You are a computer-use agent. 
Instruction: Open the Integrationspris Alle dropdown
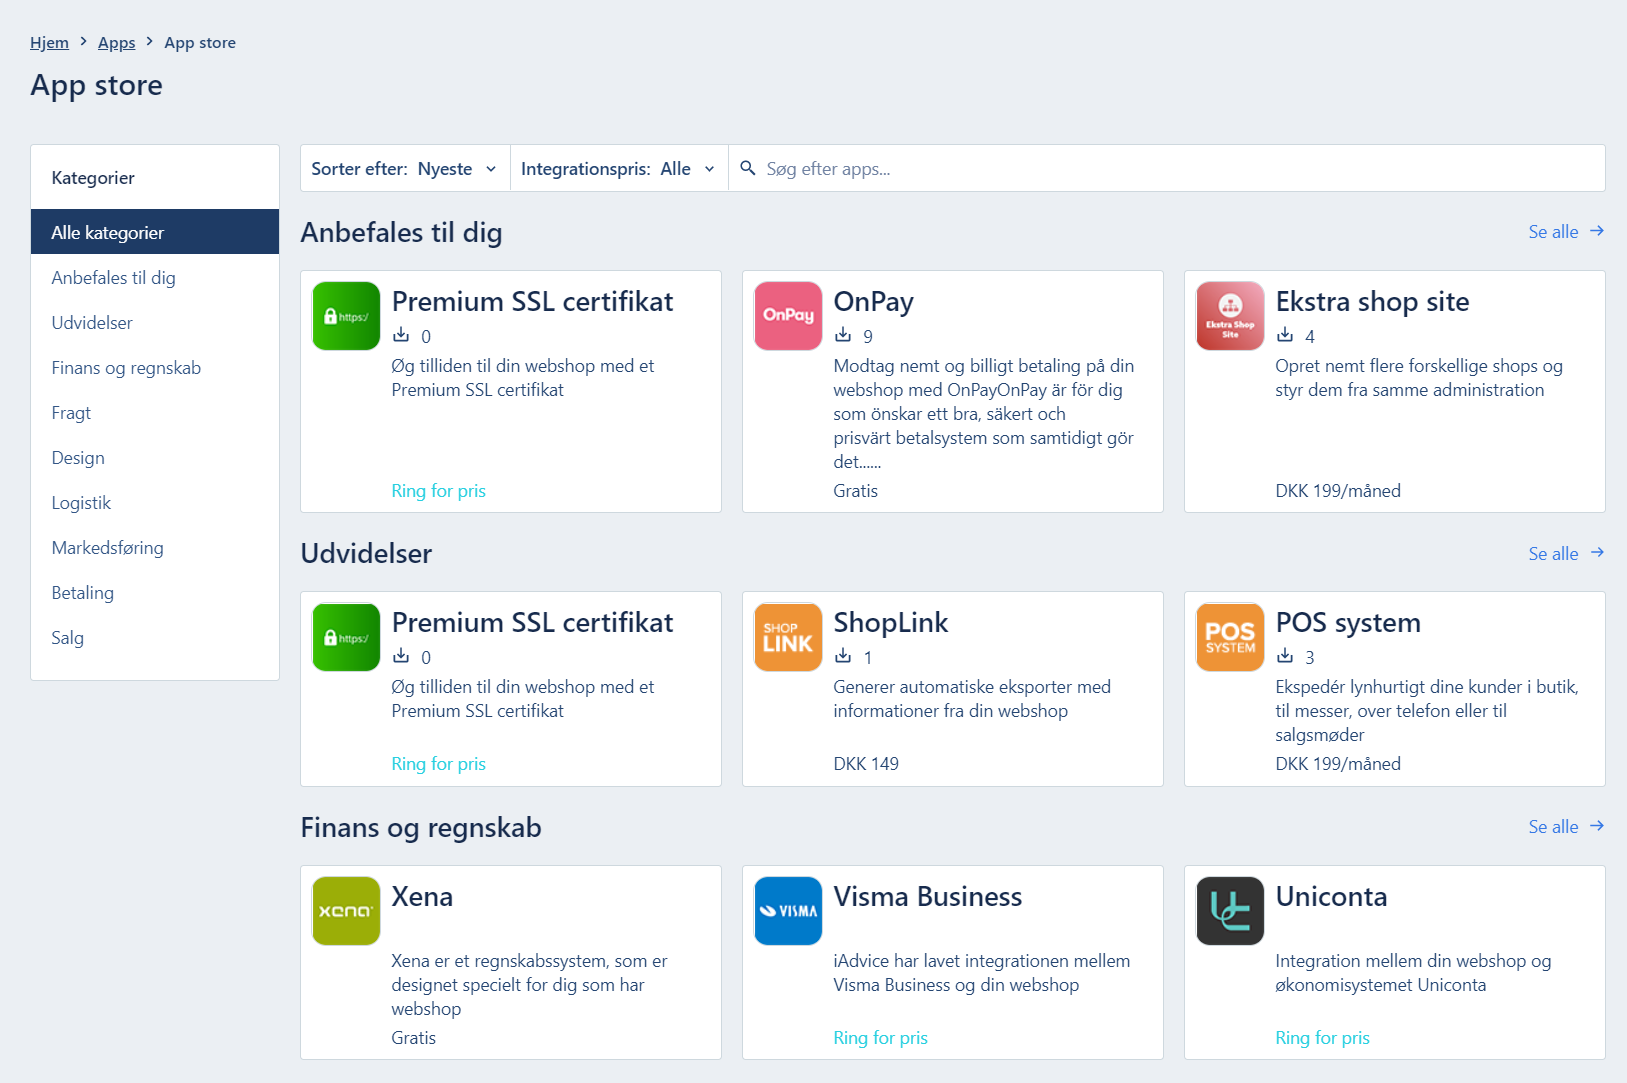tap(619, 169)
